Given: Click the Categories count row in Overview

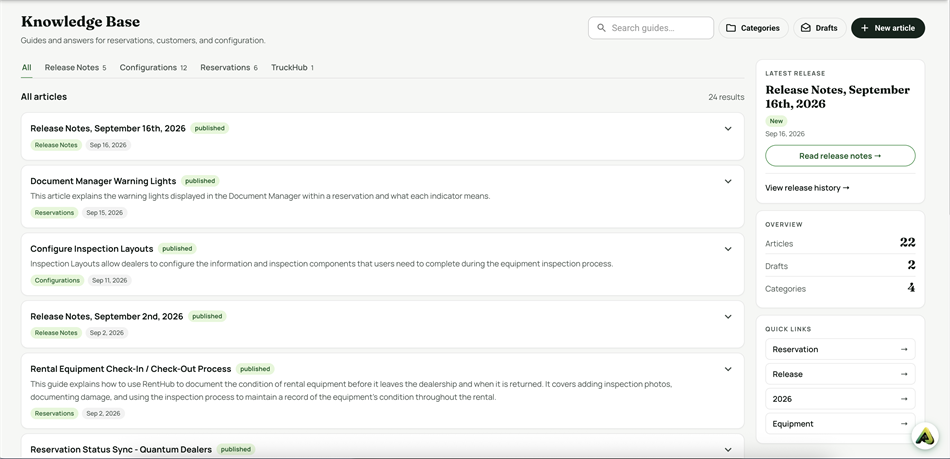Looking at the screenshot, I should 840,288.
